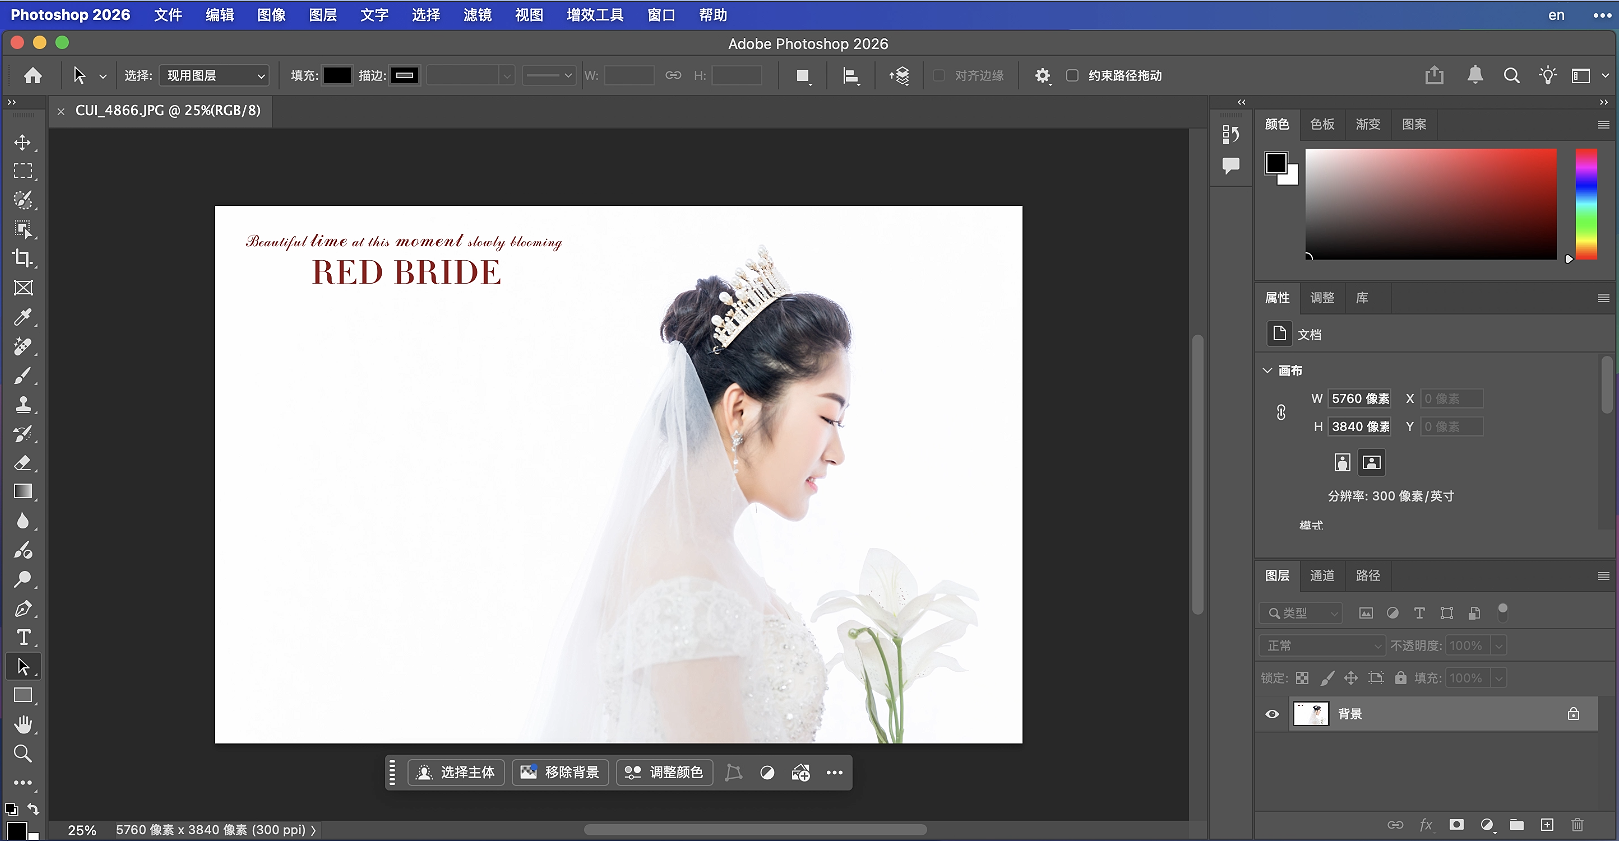The image size is (1619, 841).
Task: Enable the 约束路径拖动 checkbox
Action: coord(1072,75)
